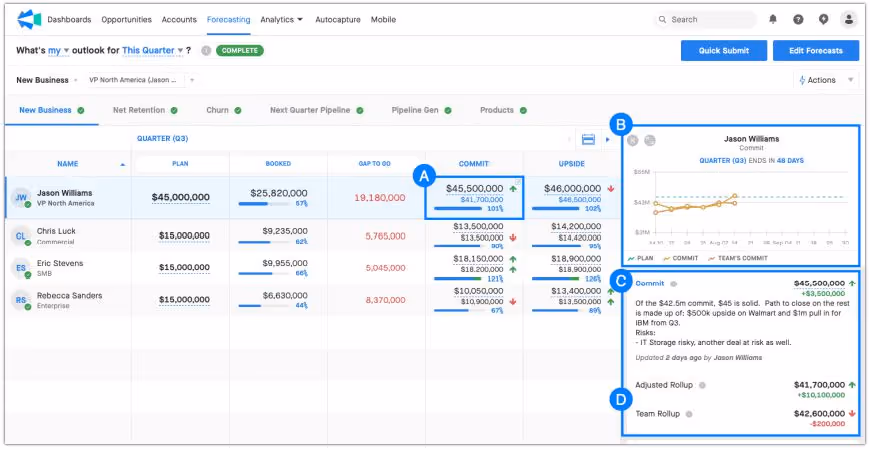Click first round icon in chart panel
The image size is (870, 450).
[633, 140]
